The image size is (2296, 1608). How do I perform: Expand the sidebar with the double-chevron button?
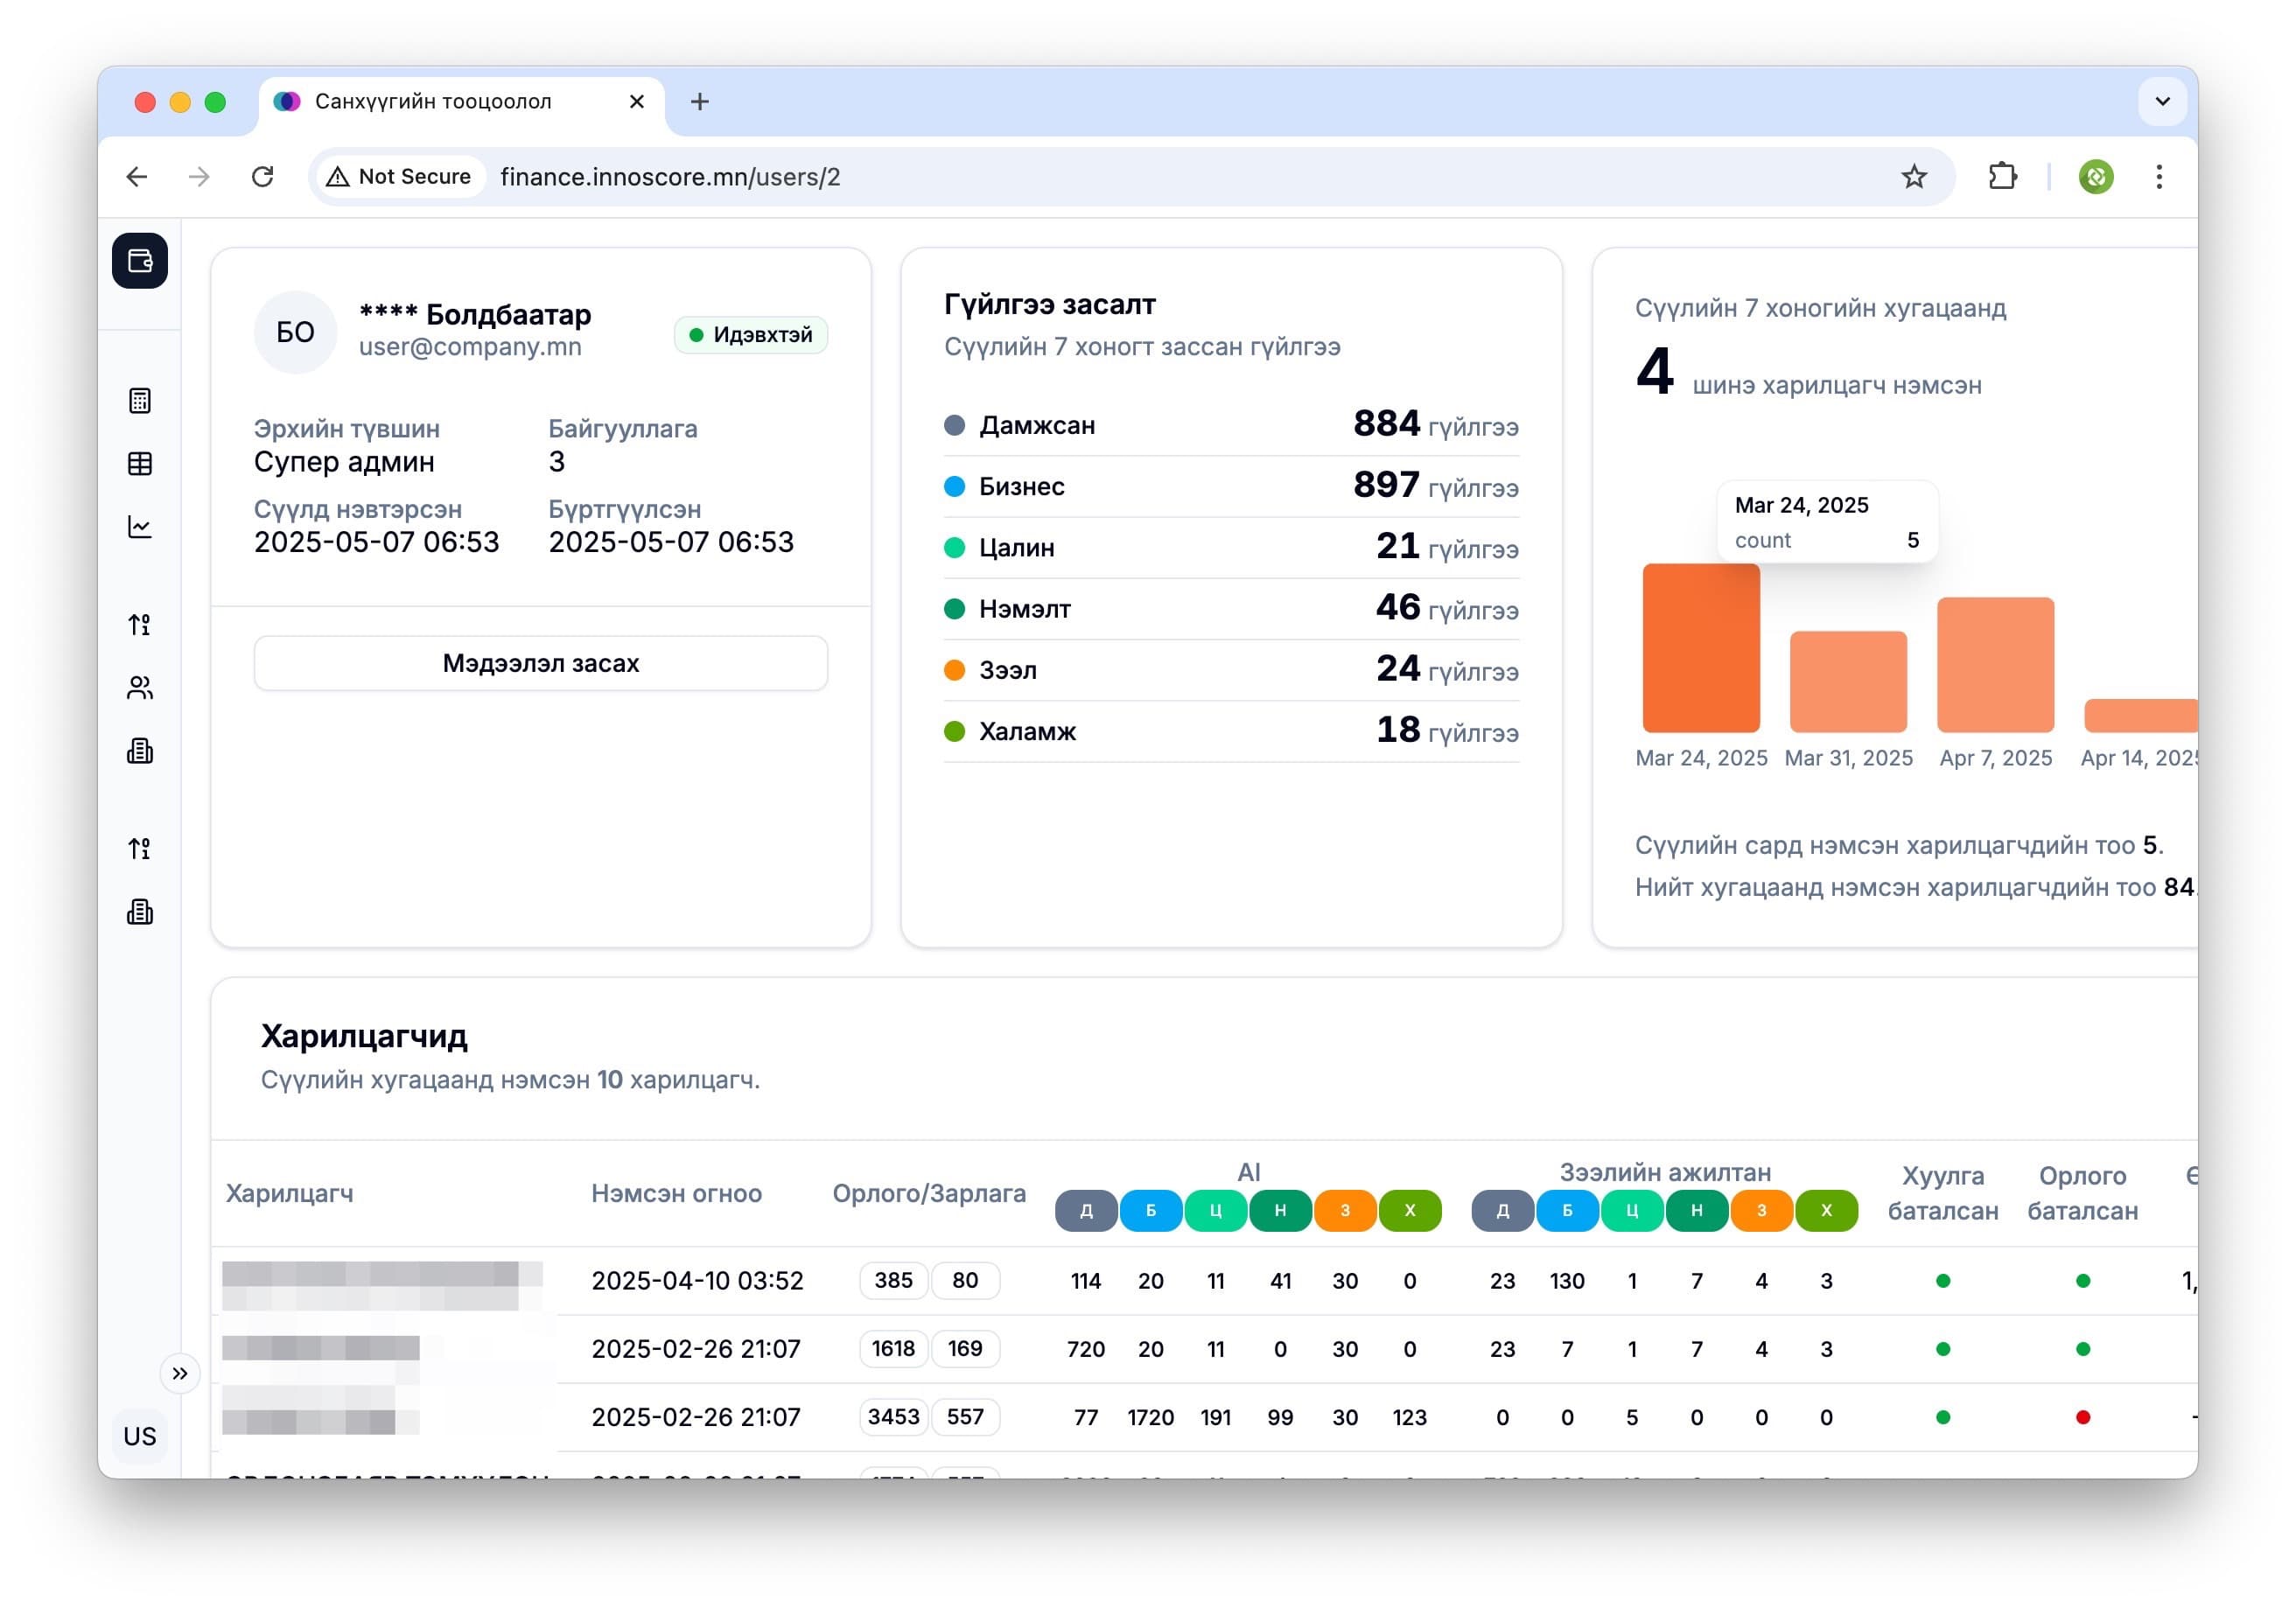(x=180, y=1373)
